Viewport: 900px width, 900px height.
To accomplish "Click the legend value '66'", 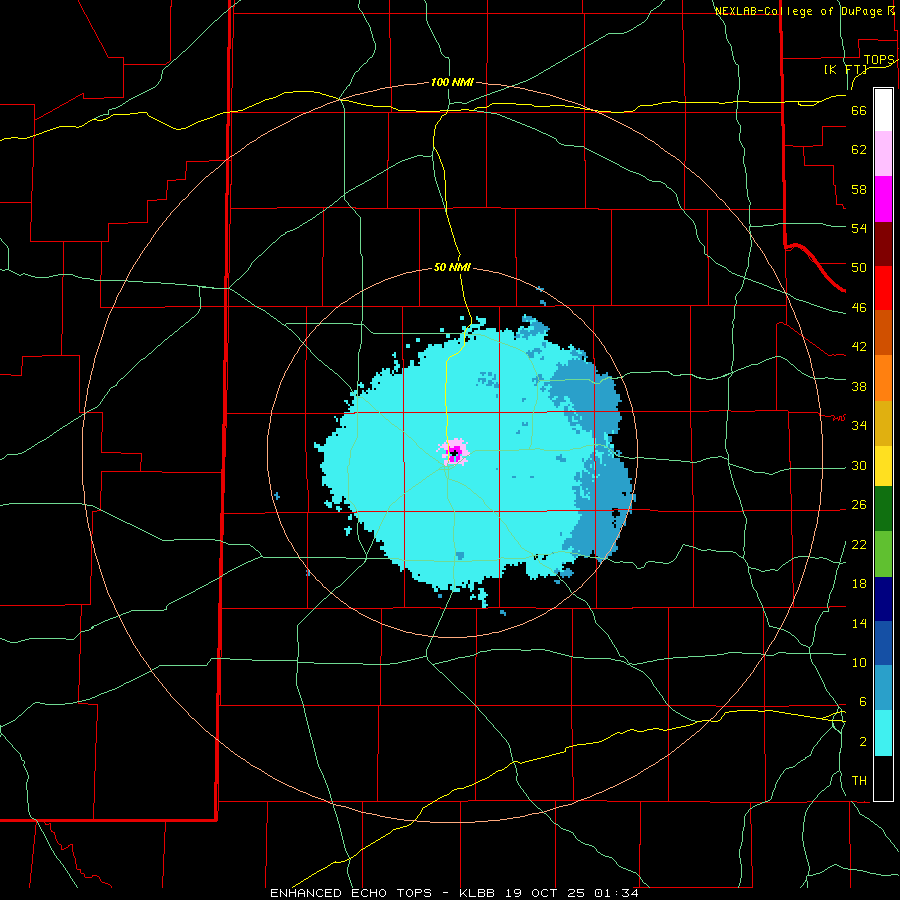I will (x=859, y=111).
